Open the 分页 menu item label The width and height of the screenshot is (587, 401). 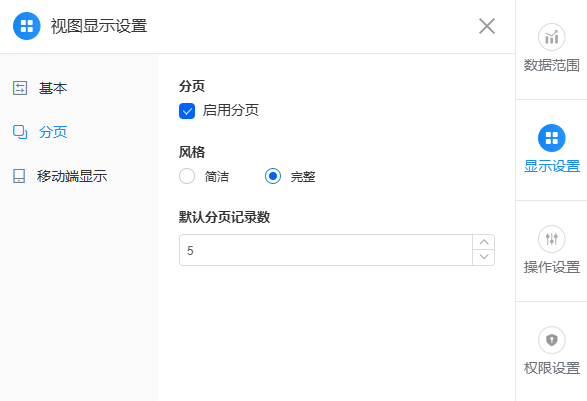(x=53, y=132)
